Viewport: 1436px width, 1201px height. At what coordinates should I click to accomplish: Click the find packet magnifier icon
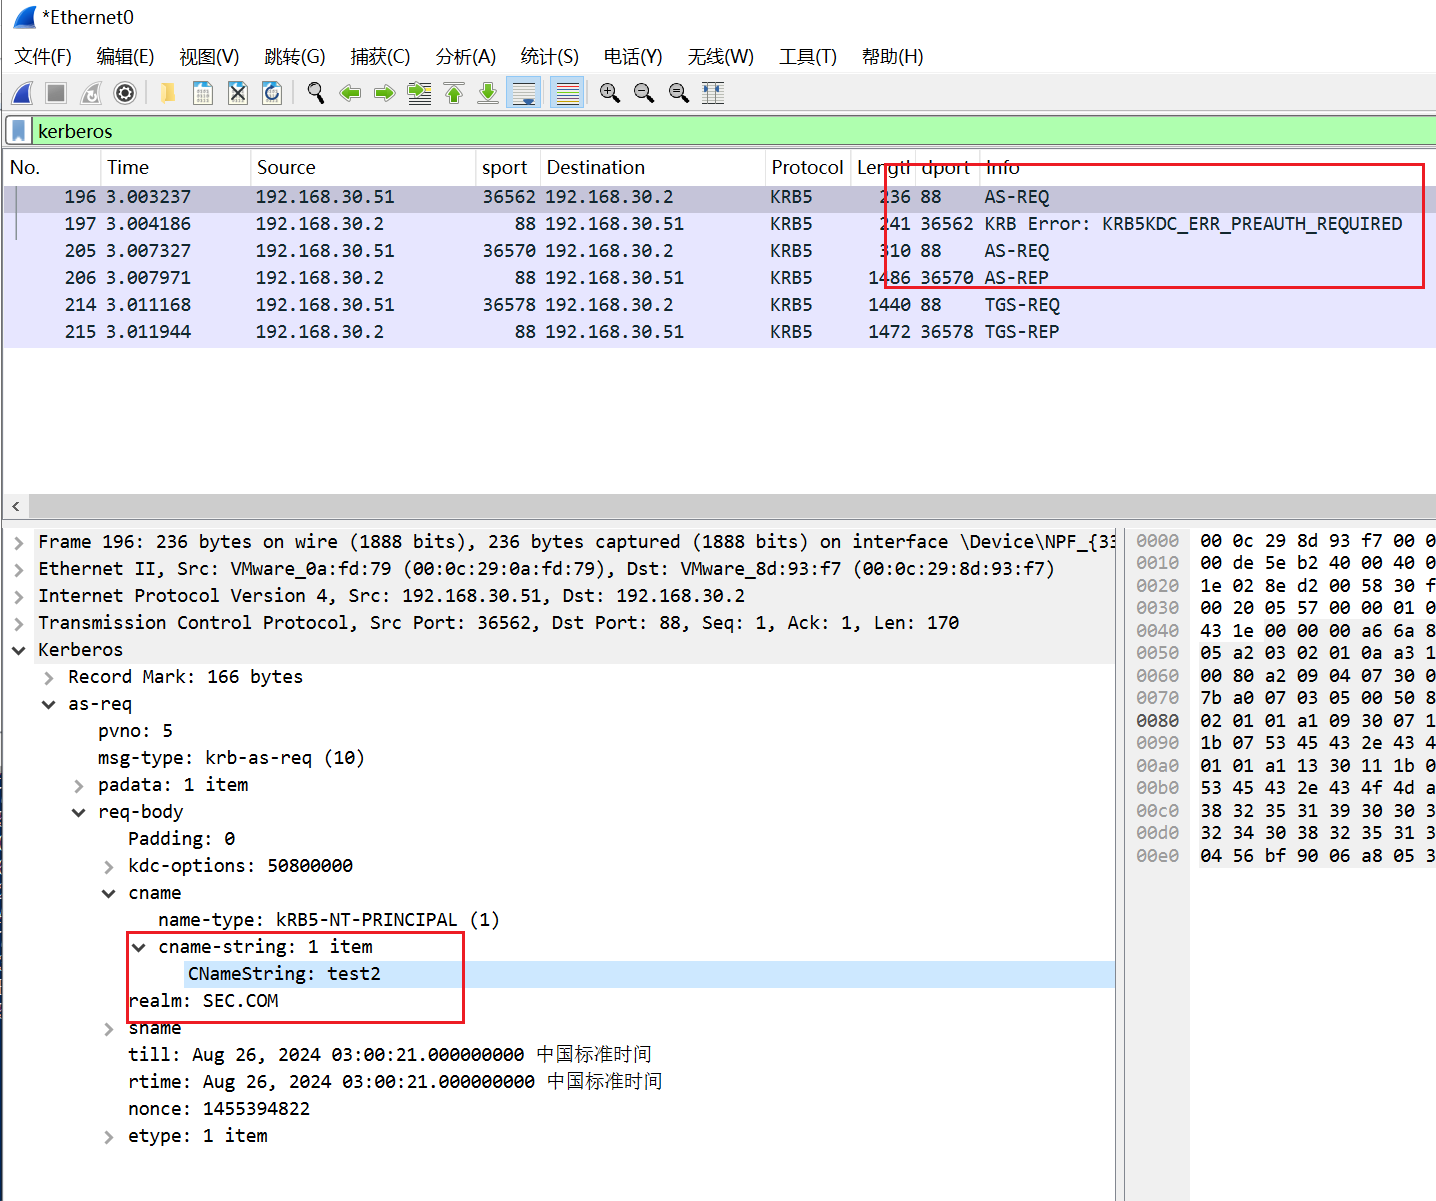pyautogui.click(x=316, y=93)
